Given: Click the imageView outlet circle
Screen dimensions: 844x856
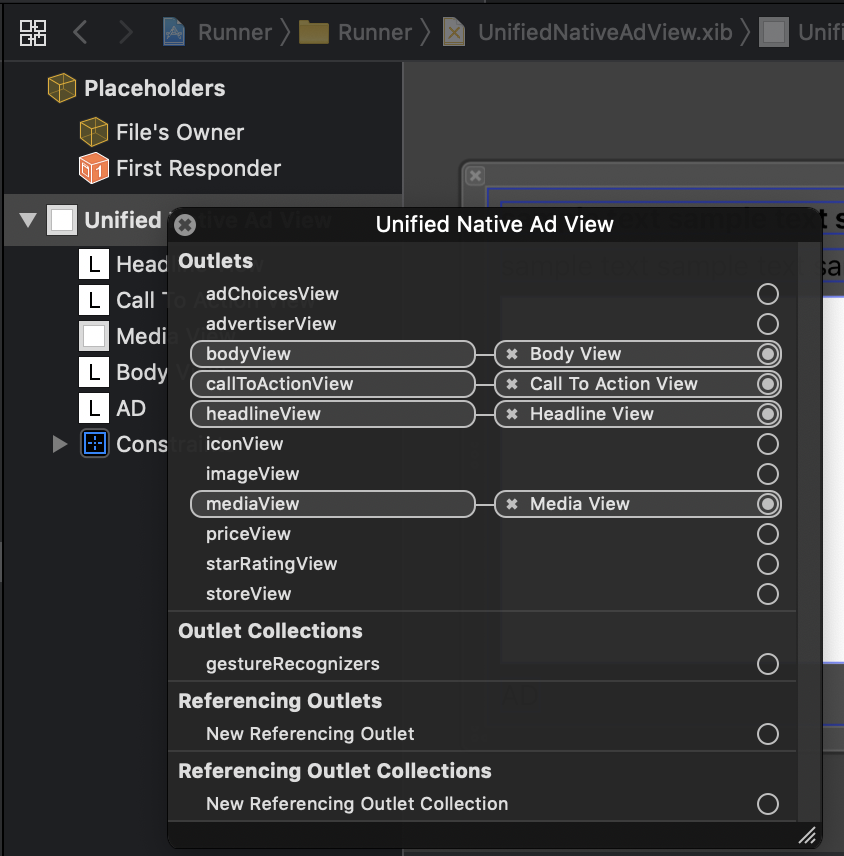Looking at the screenshot, I should click(x=768, y=474).
